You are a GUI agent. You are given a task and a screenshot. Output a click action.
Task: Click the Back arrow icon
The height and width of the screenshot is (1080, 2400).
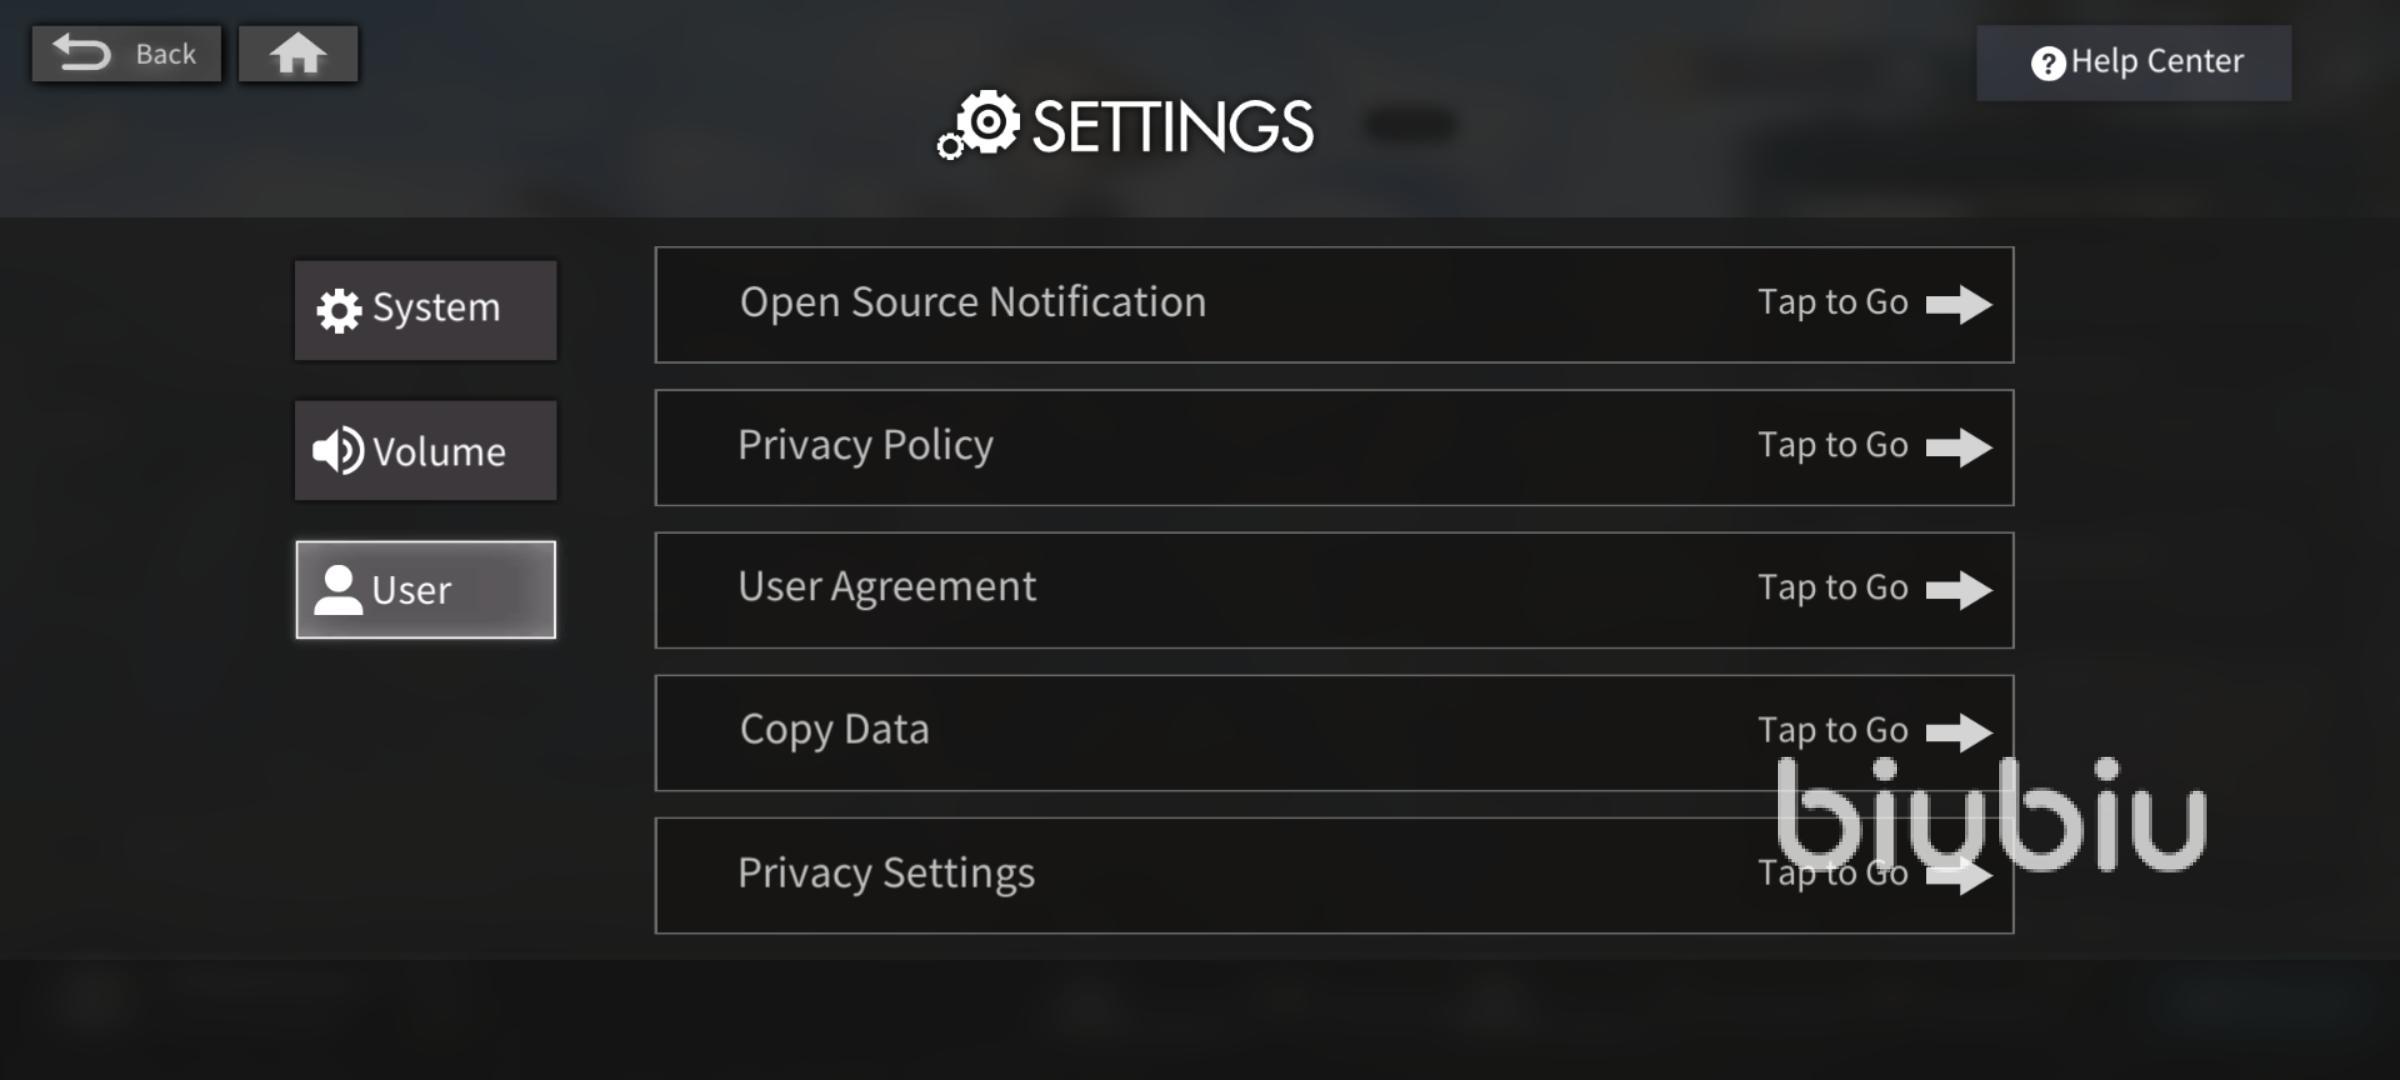[x=81, y=53]
